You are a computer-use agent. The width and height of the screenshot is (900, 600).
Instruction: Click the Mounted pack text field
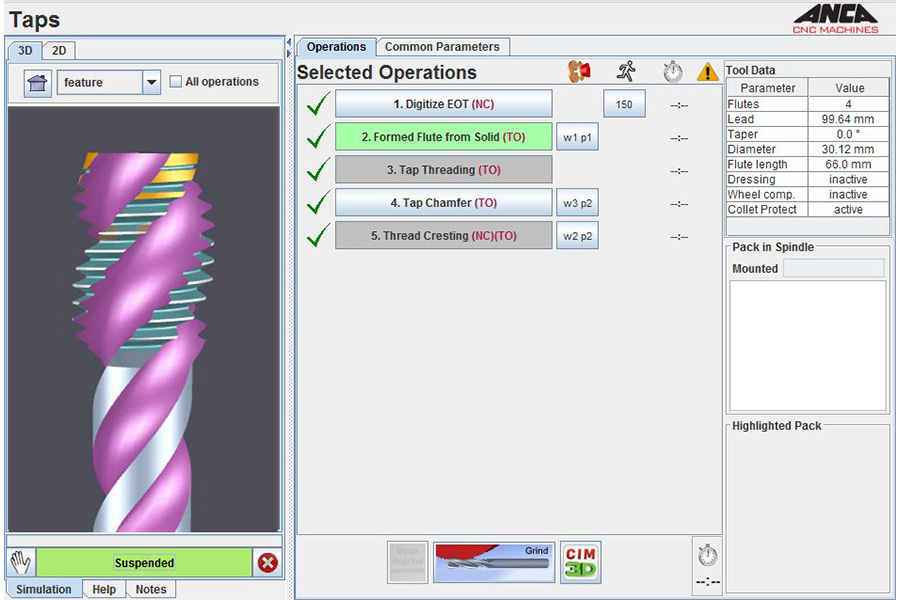[833, 268]
